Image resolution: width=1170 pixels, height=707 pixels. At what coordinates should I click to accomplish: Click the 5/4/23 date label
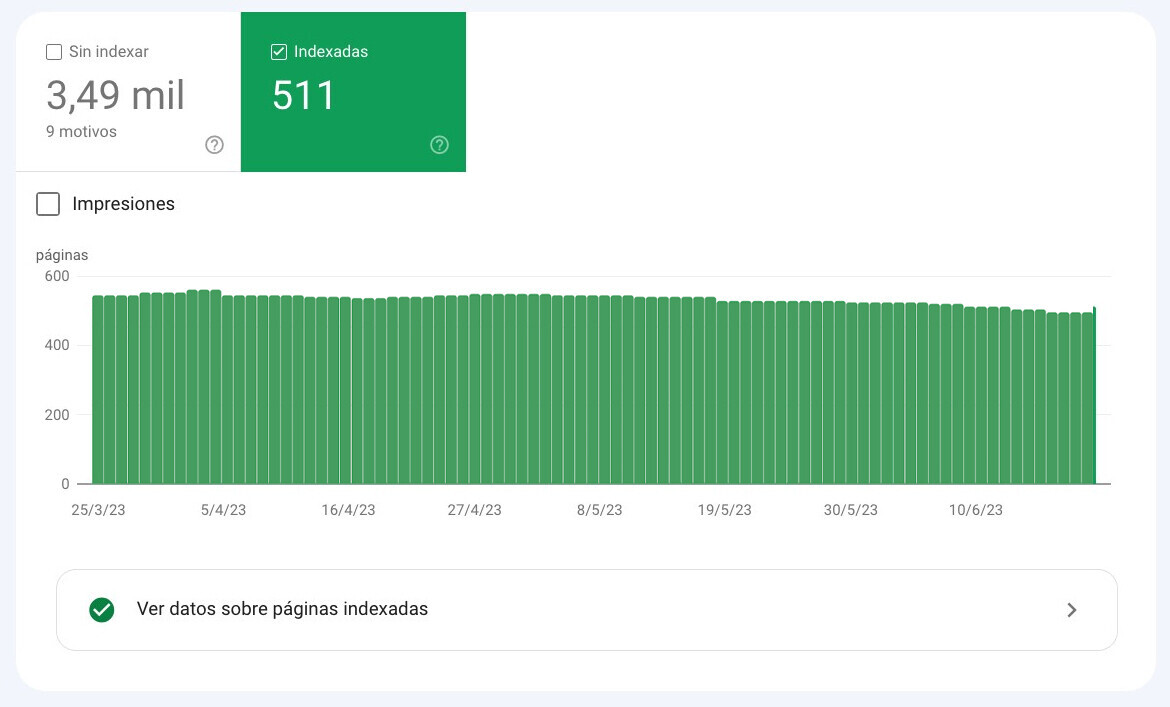coord(223,510)
